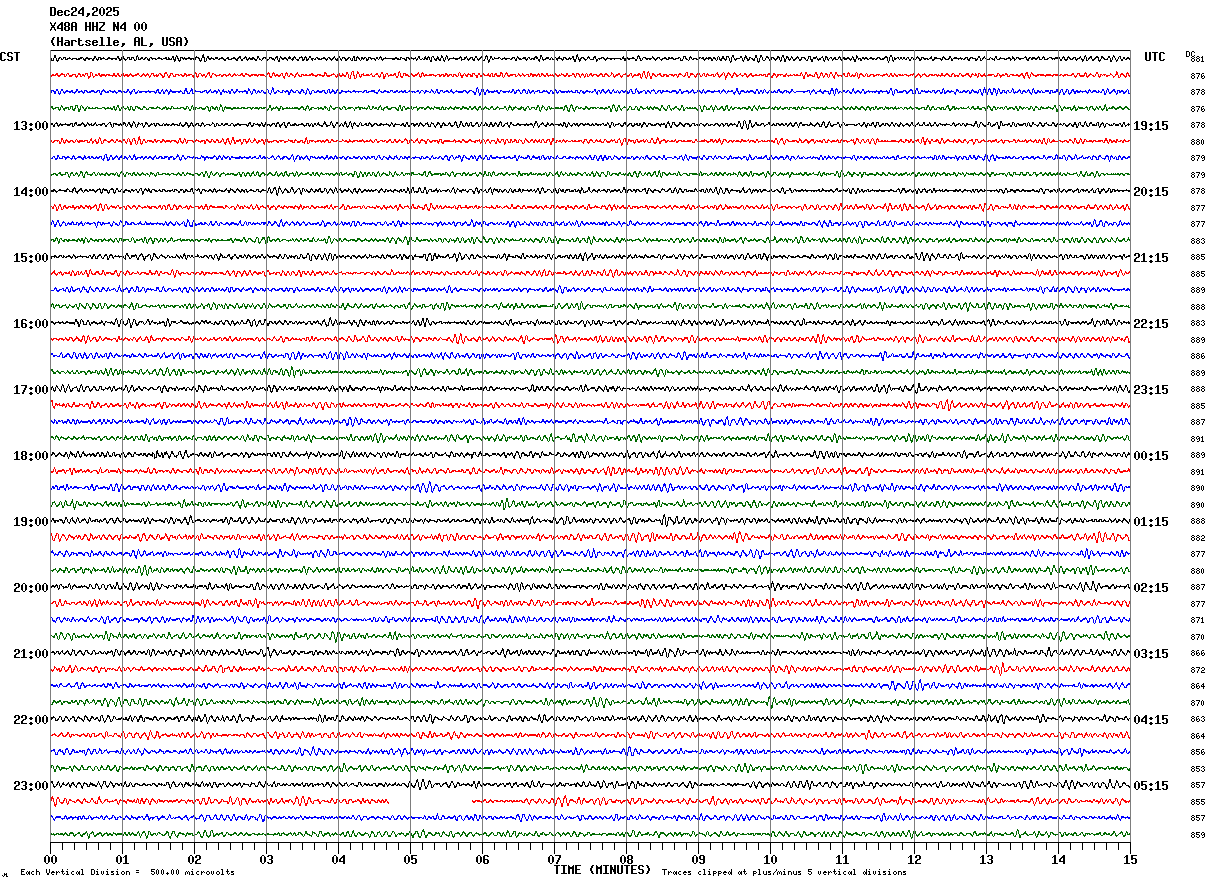The height and width of the screenshot is (886, 1210).
Task: Click minute 10 on the time axis
Action: [x=770, y=859]
